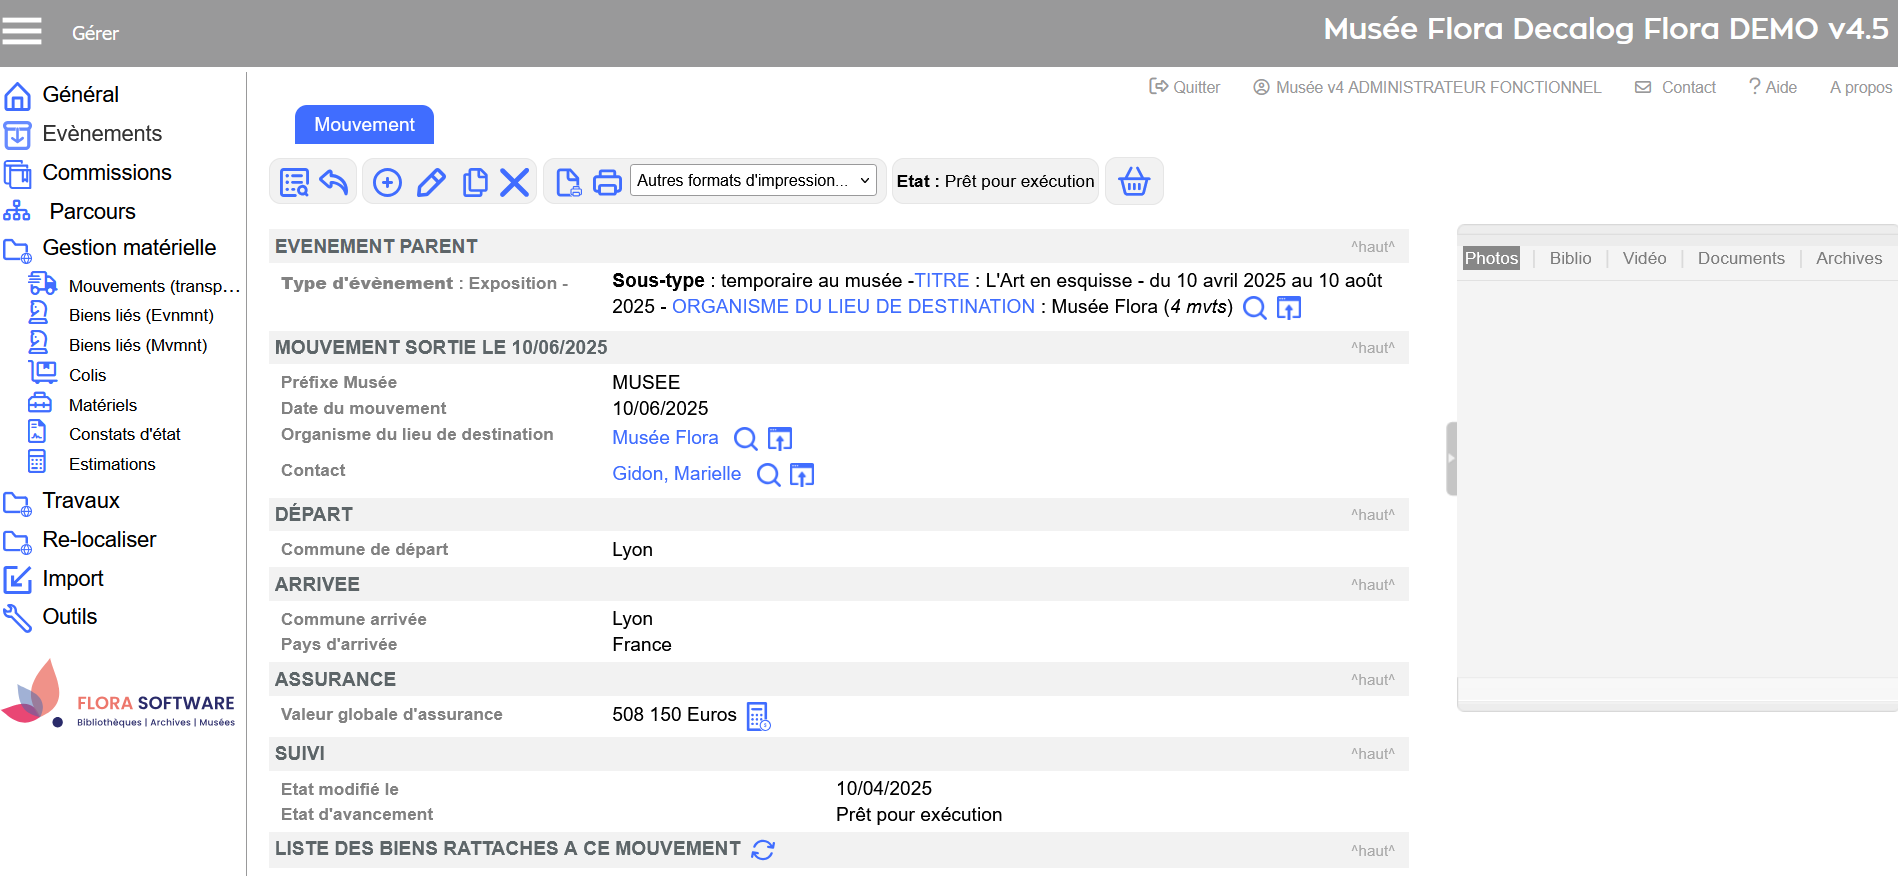Viewport: 1898px width, 876px height.
Task: Delete the movement with X icon
Action: [x=514, y=182]
